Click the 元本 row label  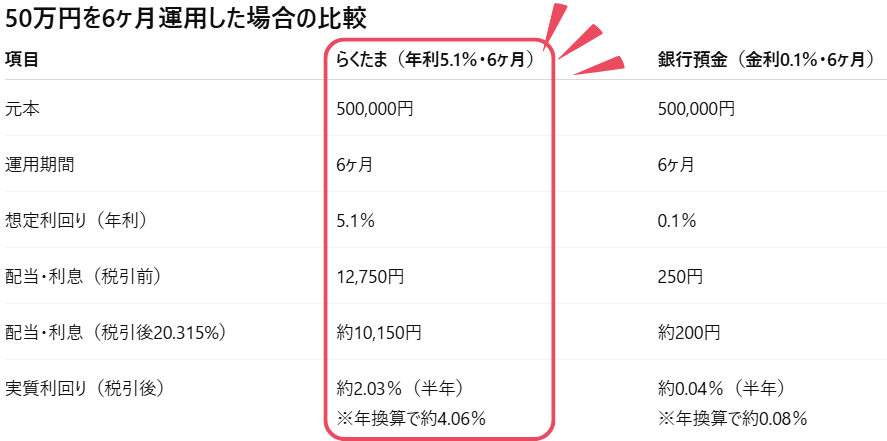pyautogui.click(x=22, y=108)
